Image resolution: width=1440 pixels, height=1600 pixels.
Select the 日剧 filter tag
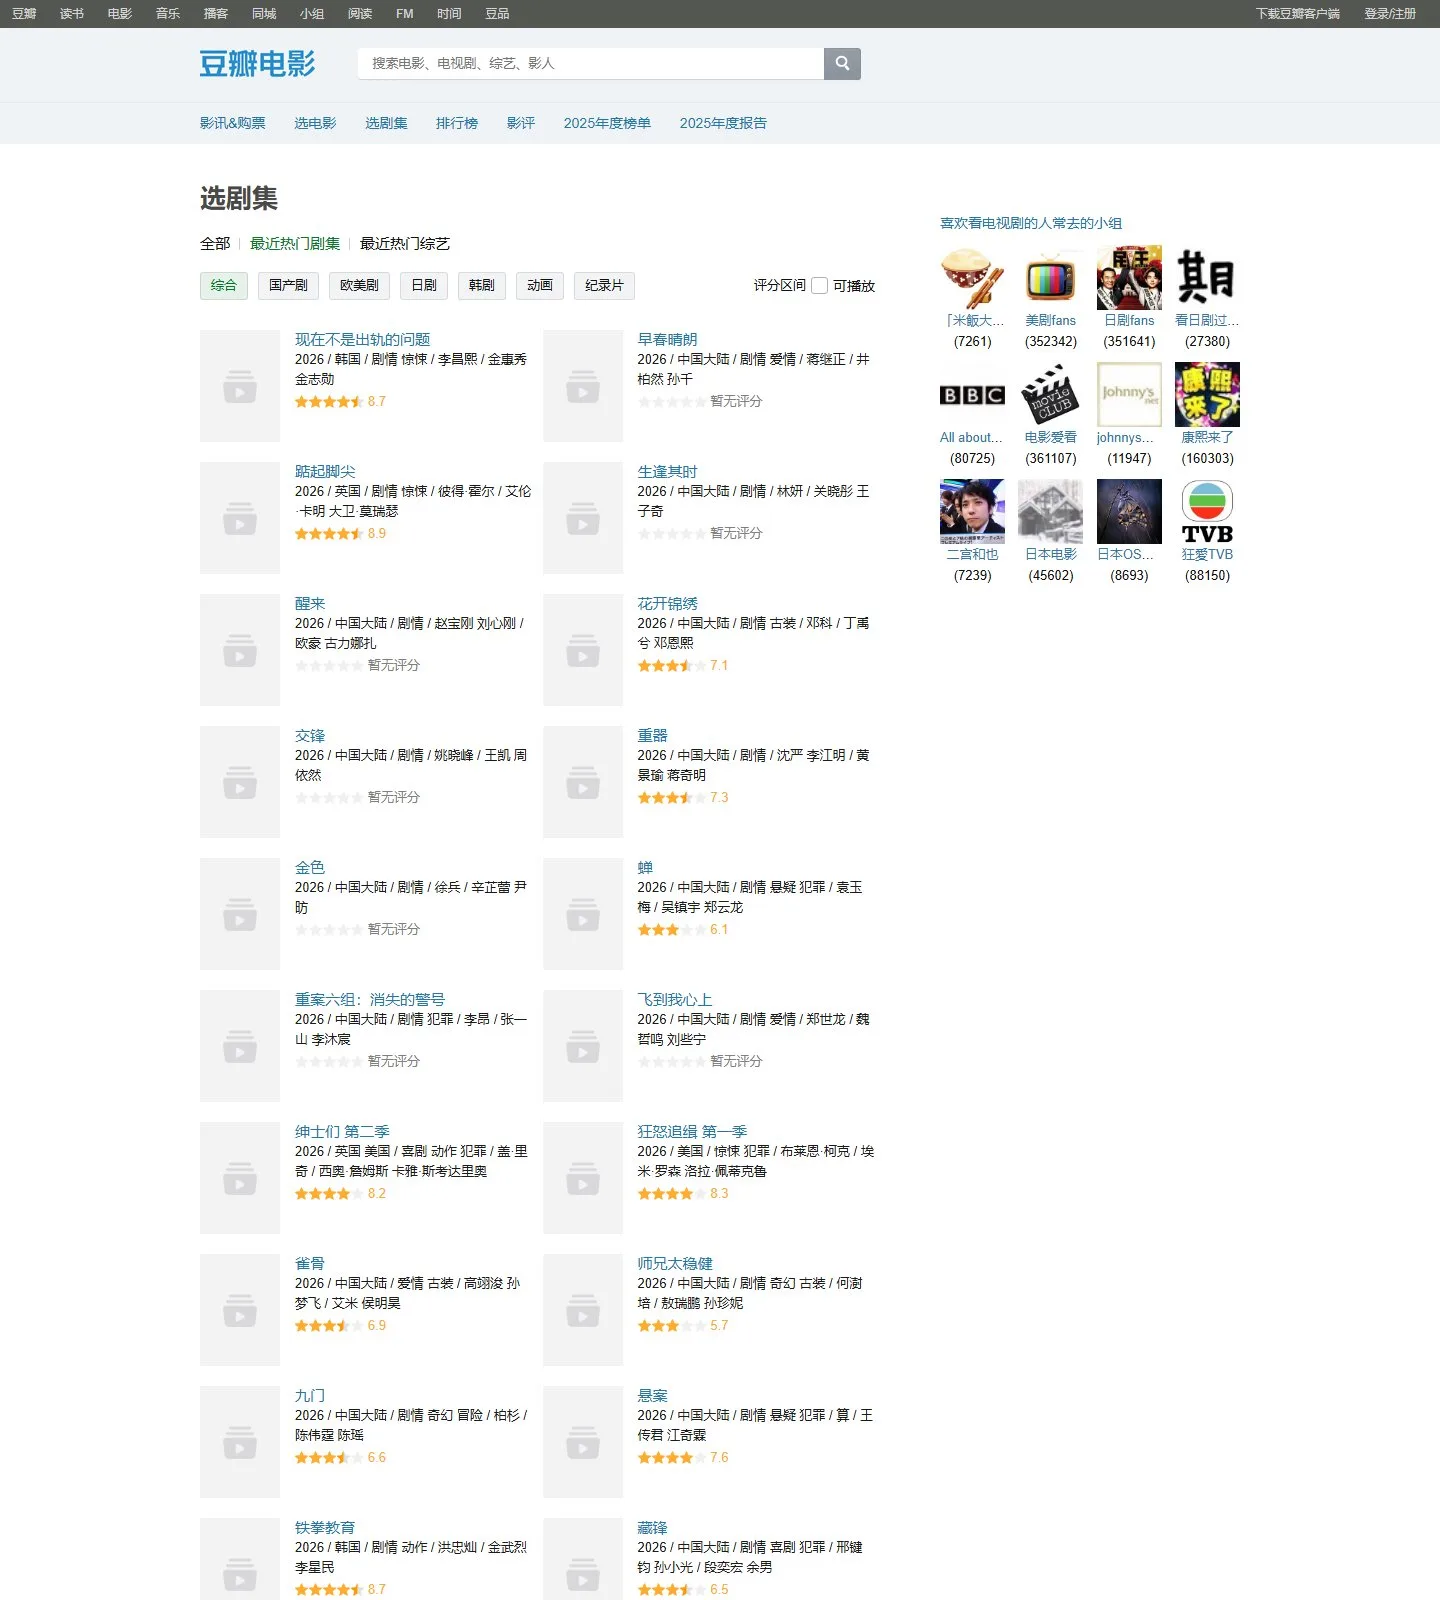tap(424, 285)
